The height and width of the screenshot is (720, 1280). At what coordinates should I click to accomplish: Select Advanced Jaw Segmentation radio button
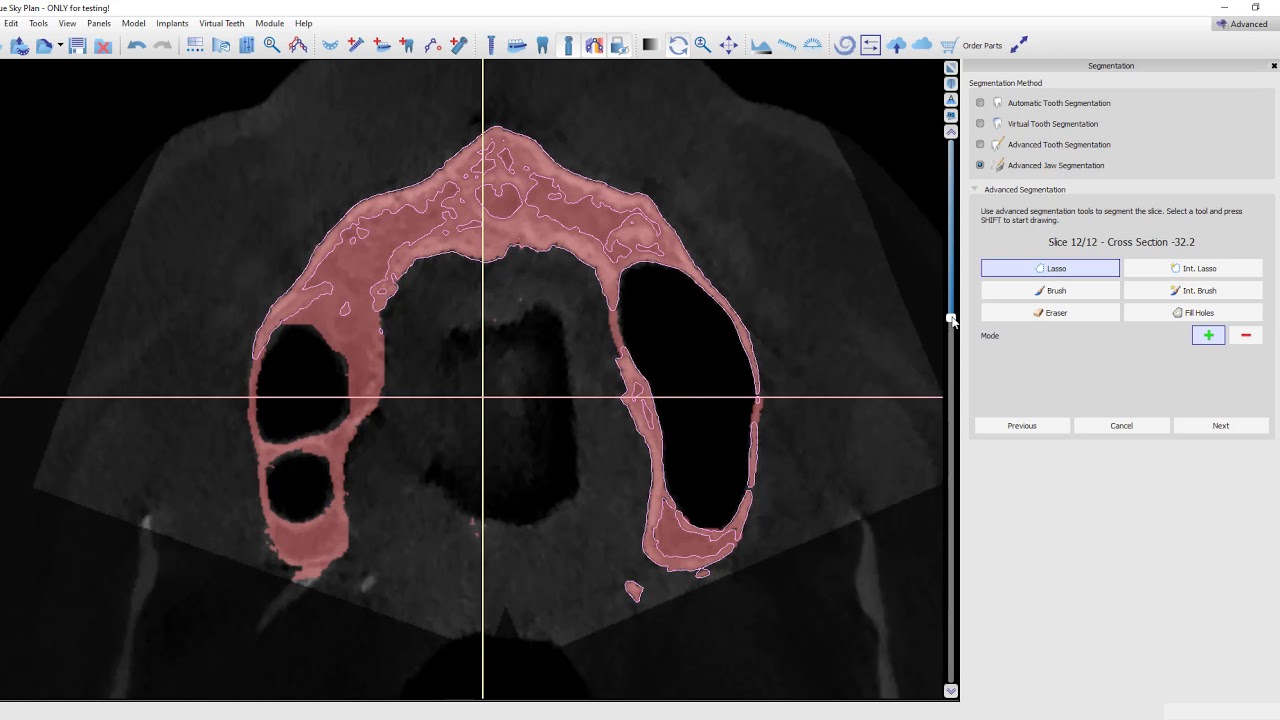coord(980,165)
